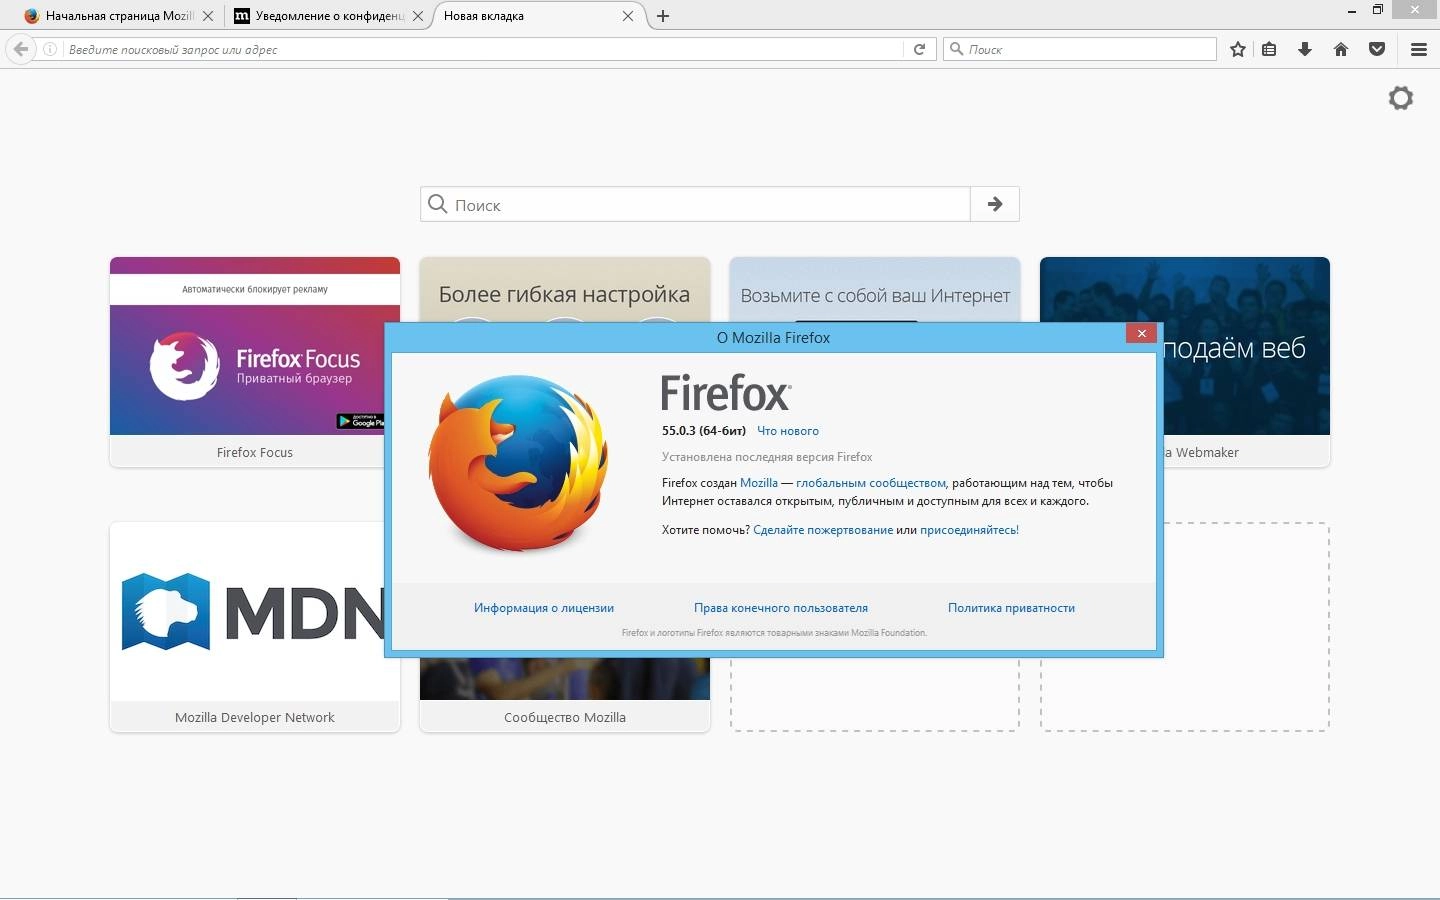
Task: Click the new tab page search field
Action: pos(696,204)
